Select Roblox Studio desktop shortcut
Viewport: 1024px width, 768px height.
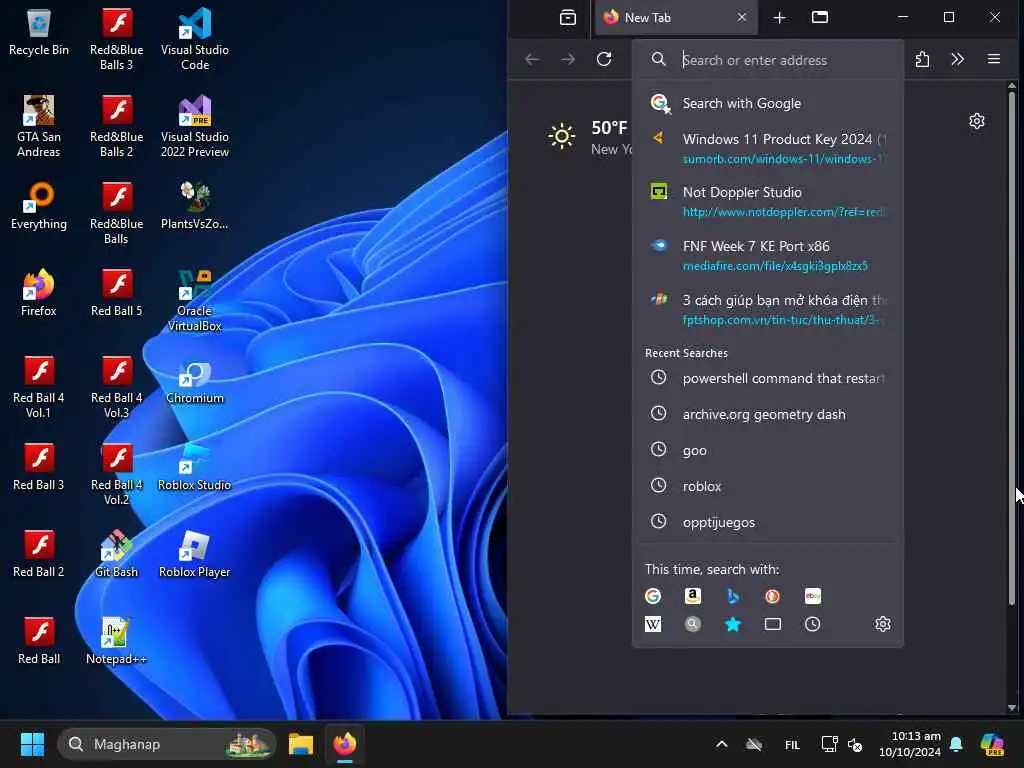pyautogui.click(x=195, y=468)
